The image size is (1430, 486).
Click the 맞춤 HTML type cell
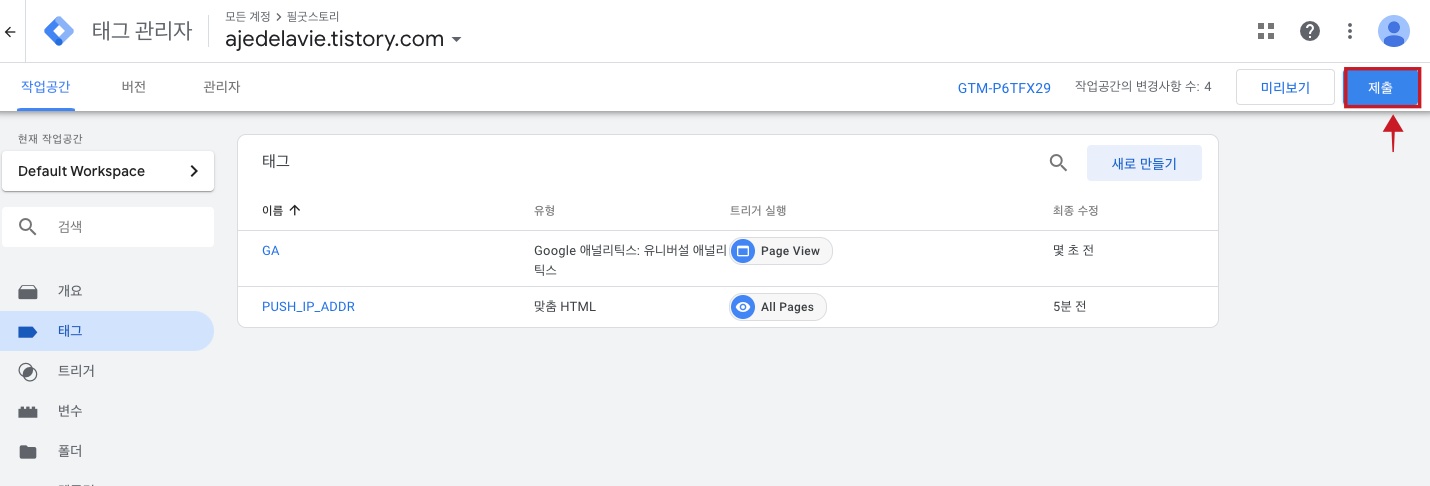pyautogui.click(x=565, y=307)
